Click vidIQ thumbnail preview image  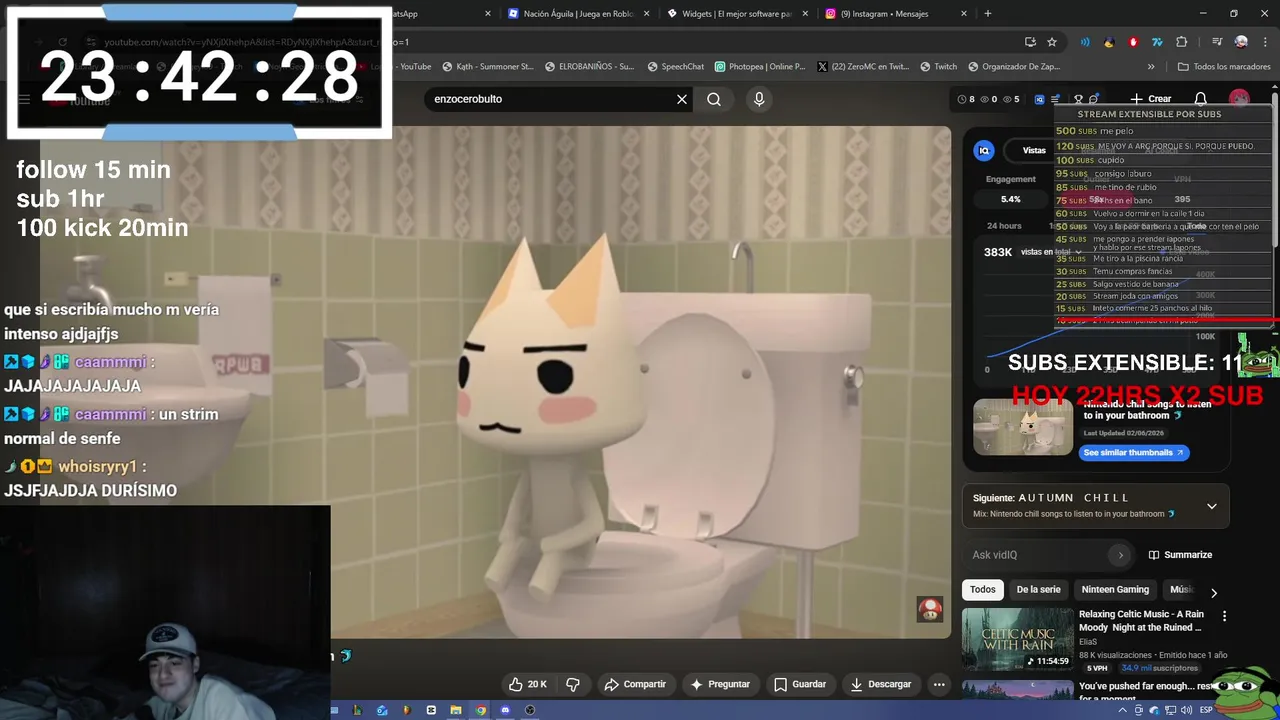click(1023, 427)
